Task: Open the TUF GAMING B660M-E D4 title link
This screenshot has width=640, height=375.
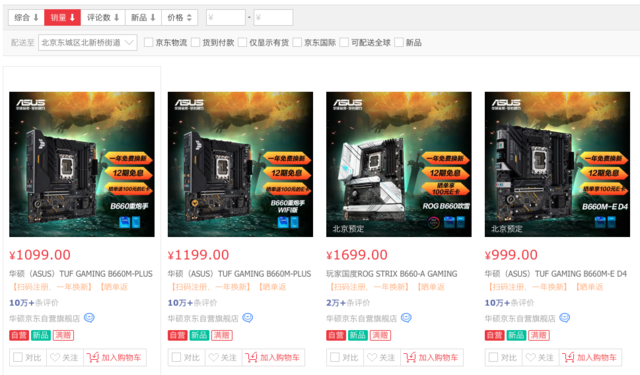Action: [556, 274]
